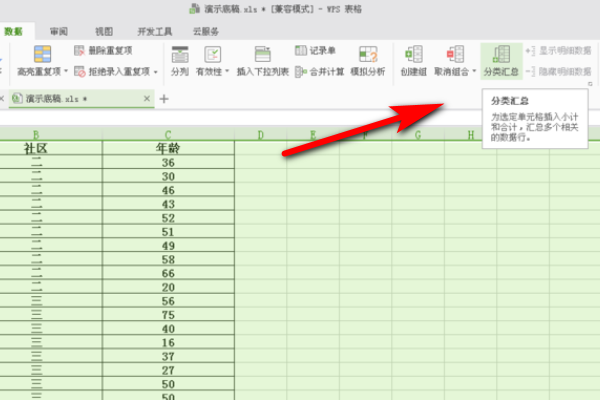Viewport: 600px width, 400px height.
Task: Select column E header
Action: click(x=313, y=135)
